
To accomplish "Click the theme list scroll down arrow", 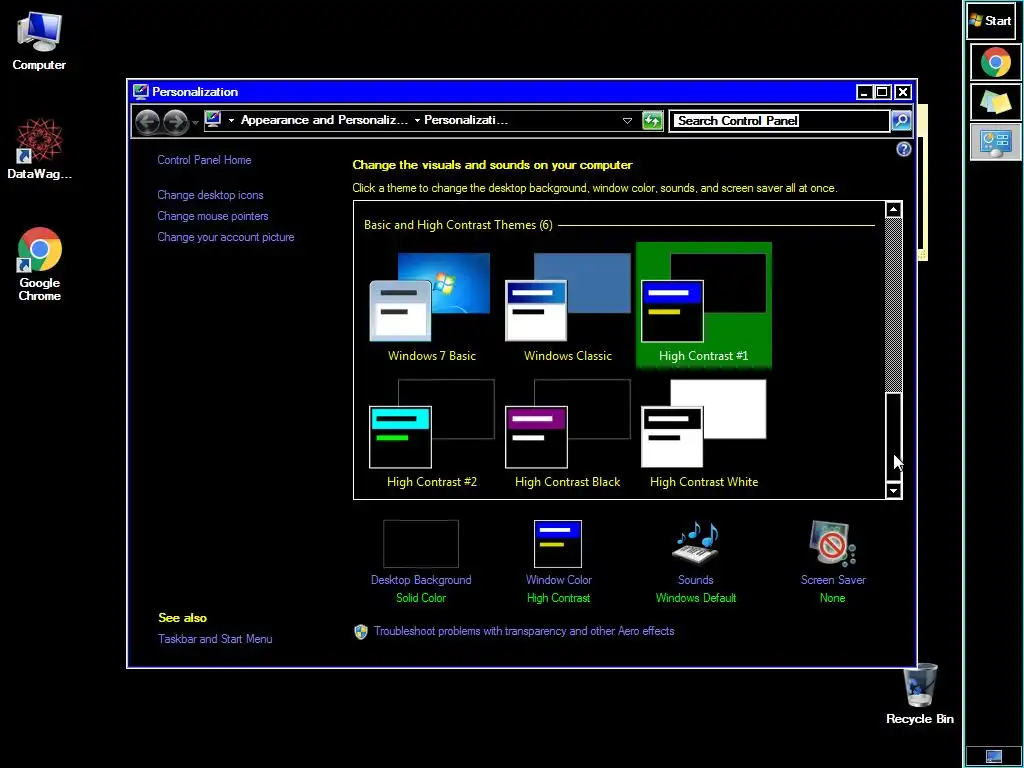I will pyautogui.click(x=893, y=490).
